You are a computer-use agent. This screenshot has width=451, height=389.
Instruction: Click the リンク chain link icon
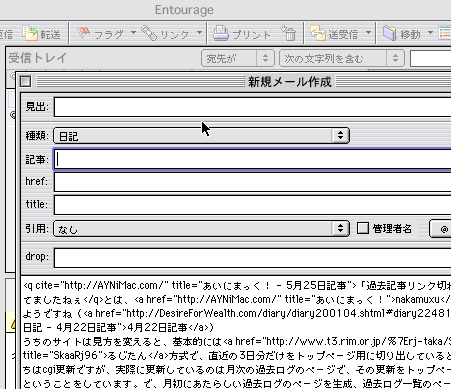tap(149, 33)
